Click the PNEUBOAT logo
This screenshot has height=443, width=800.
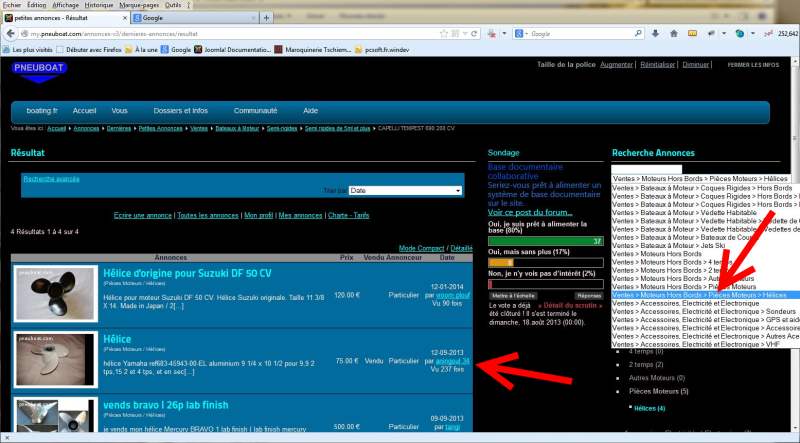coord(38,67)
